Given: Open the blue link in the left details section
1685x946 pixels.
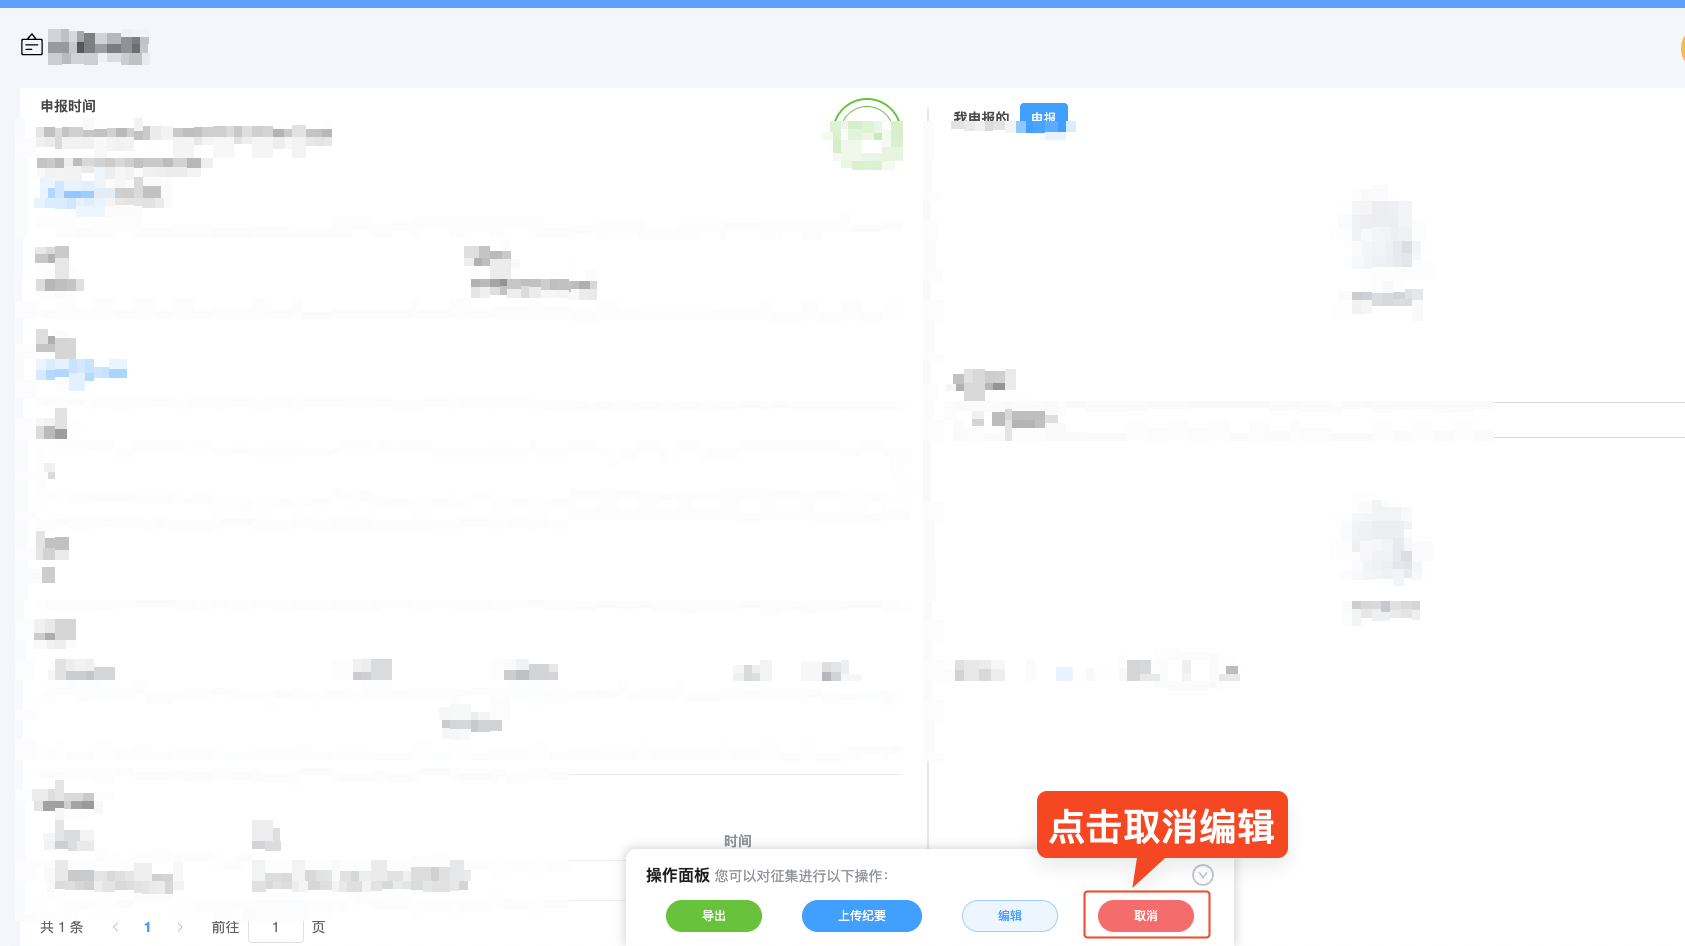Looking at the screenshot, I should [82, 372].
